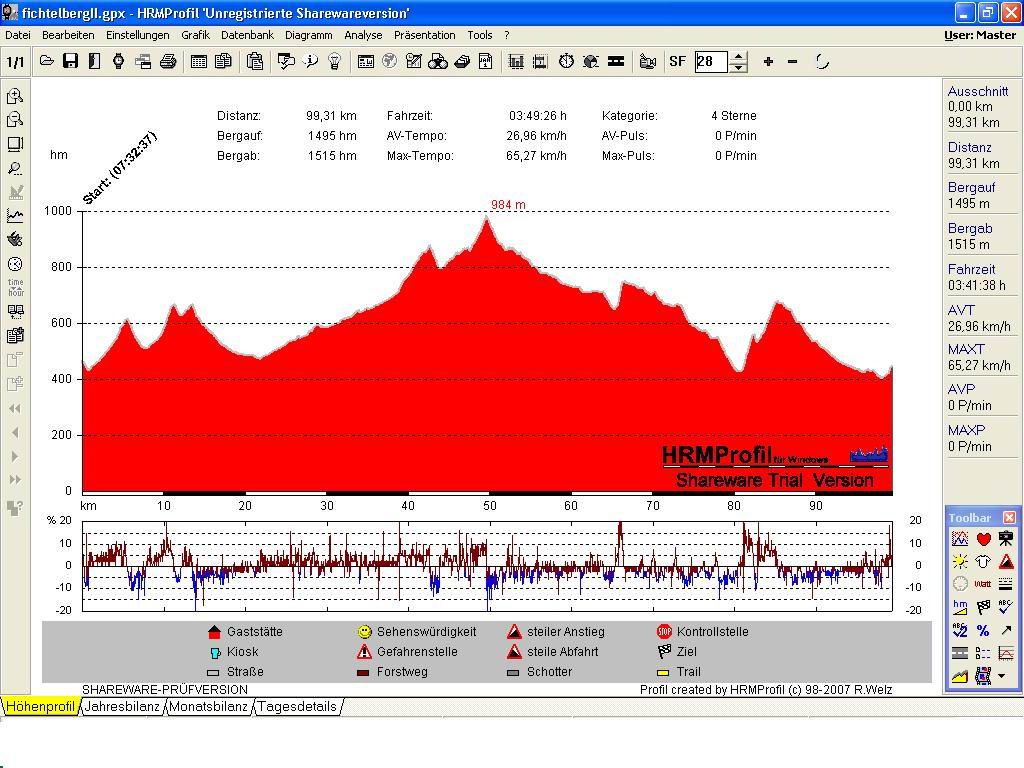
Task: Click the SF smoothing factor input field
Action: click(x=711, y=61)
